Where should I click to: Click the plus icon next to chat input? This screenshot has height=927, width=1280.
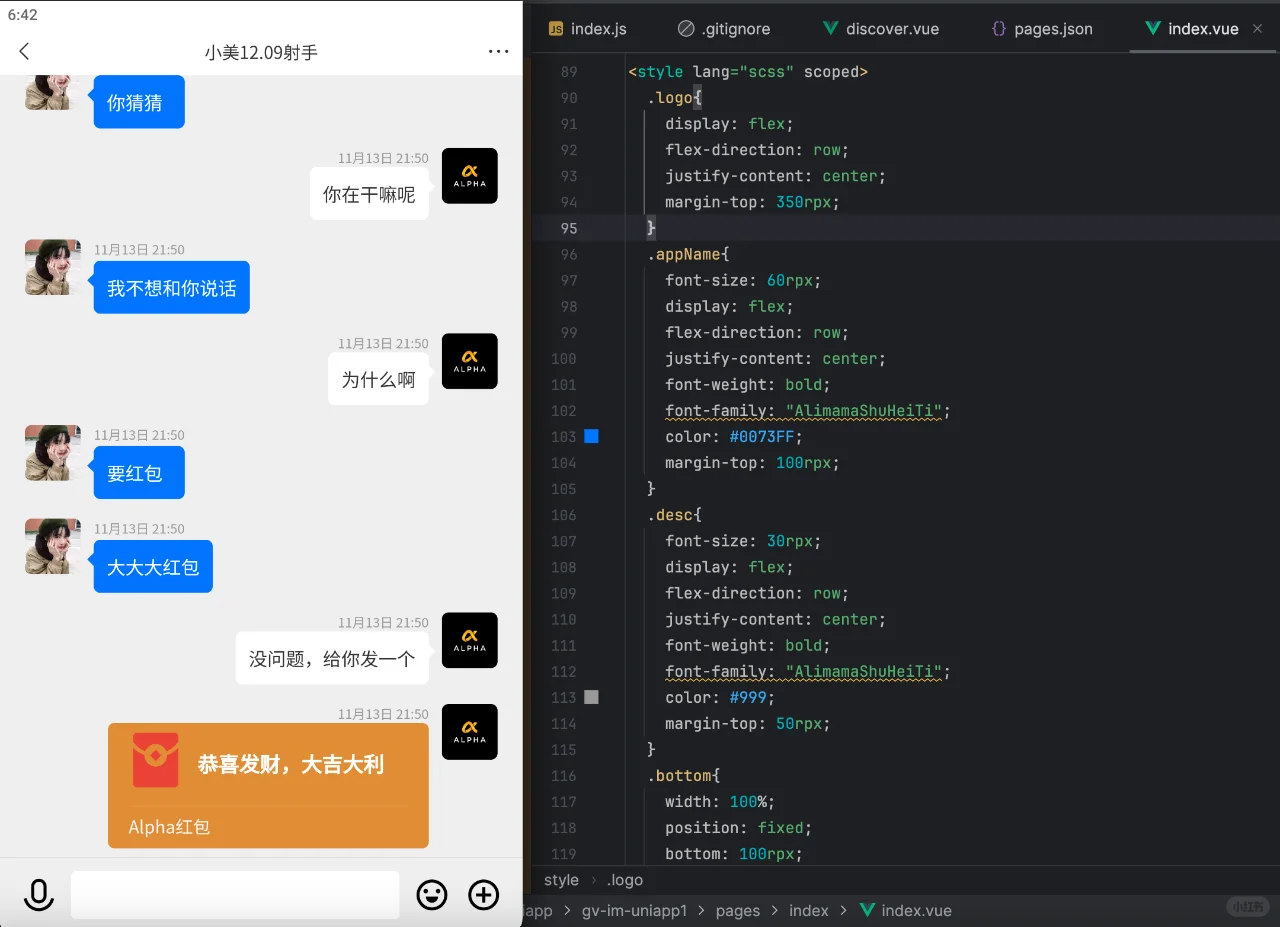484,895
